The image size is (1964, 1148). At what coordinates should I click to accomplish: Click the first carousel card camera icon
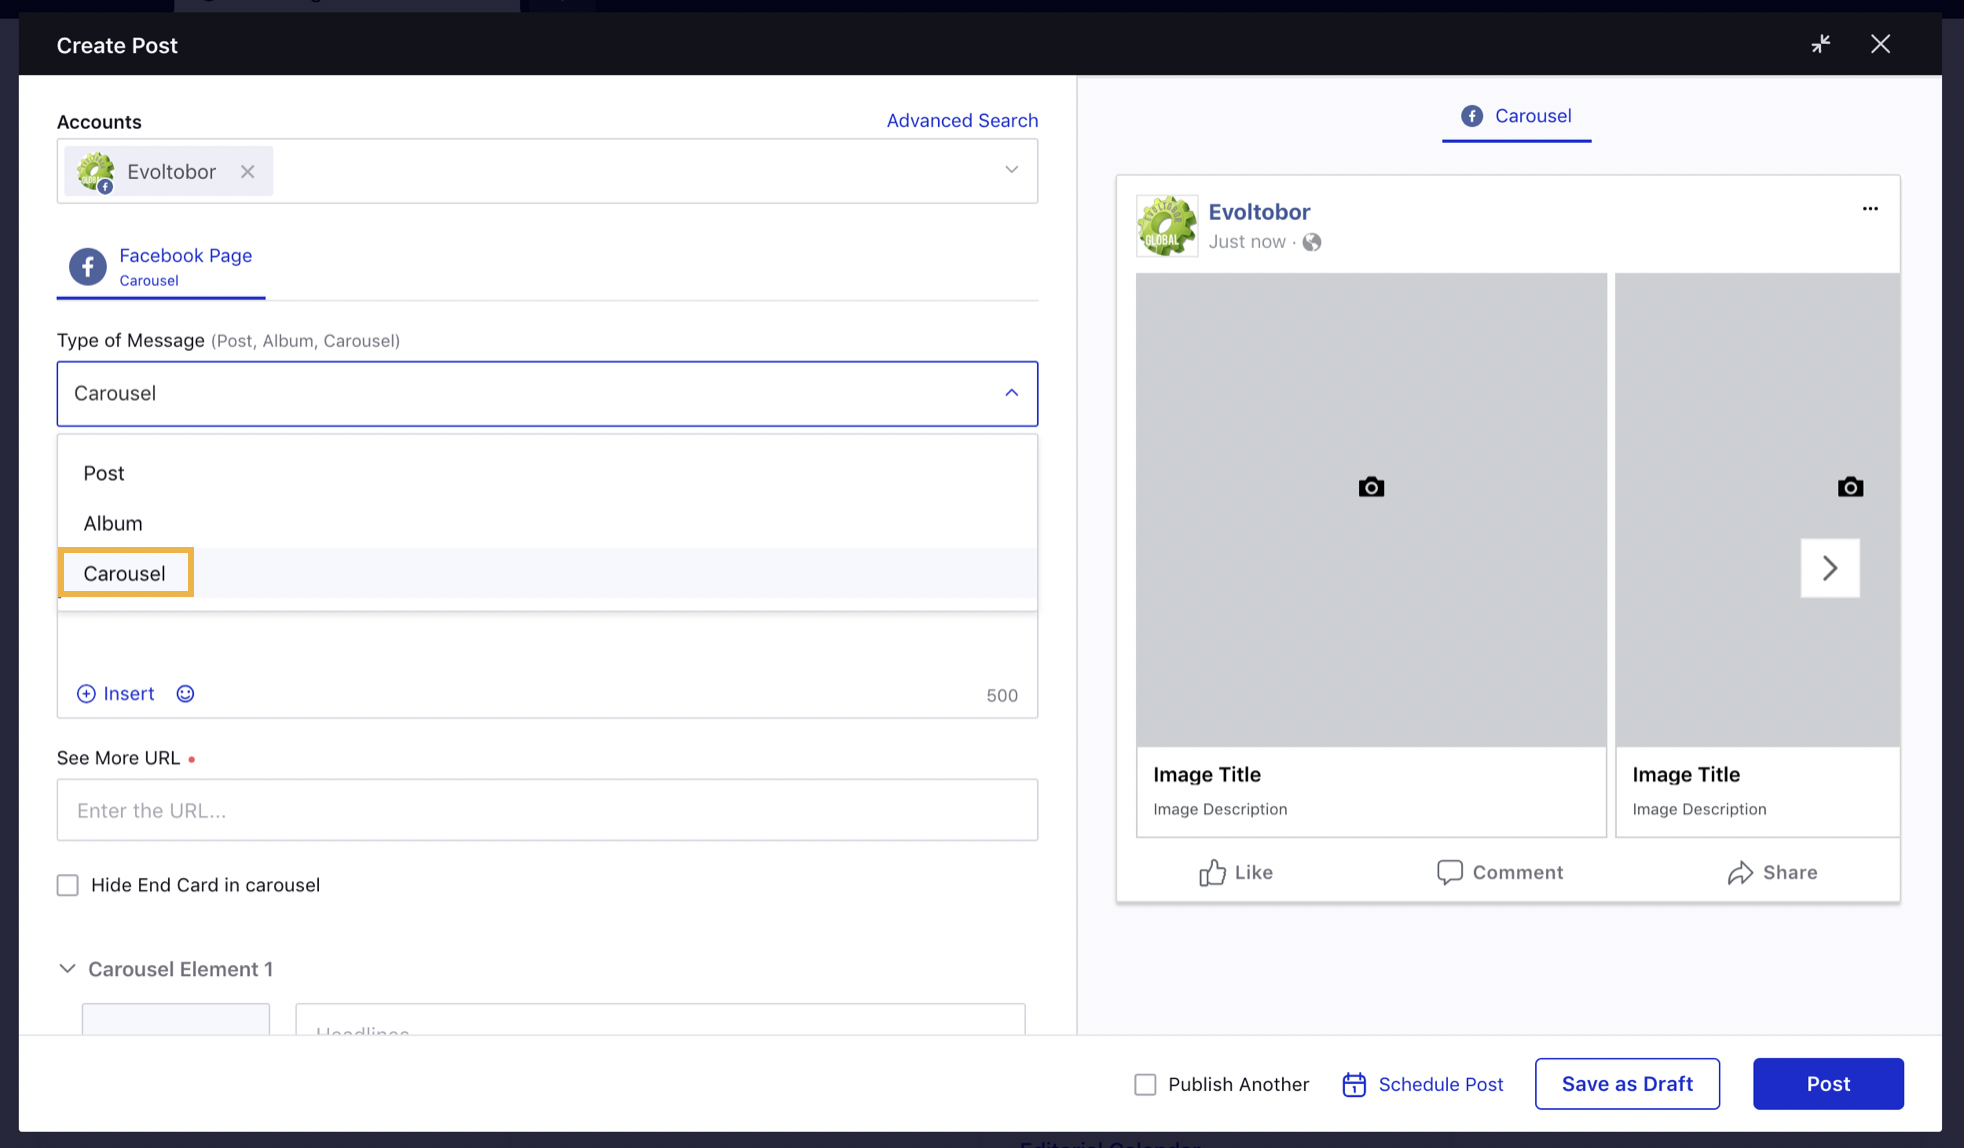1371,487
